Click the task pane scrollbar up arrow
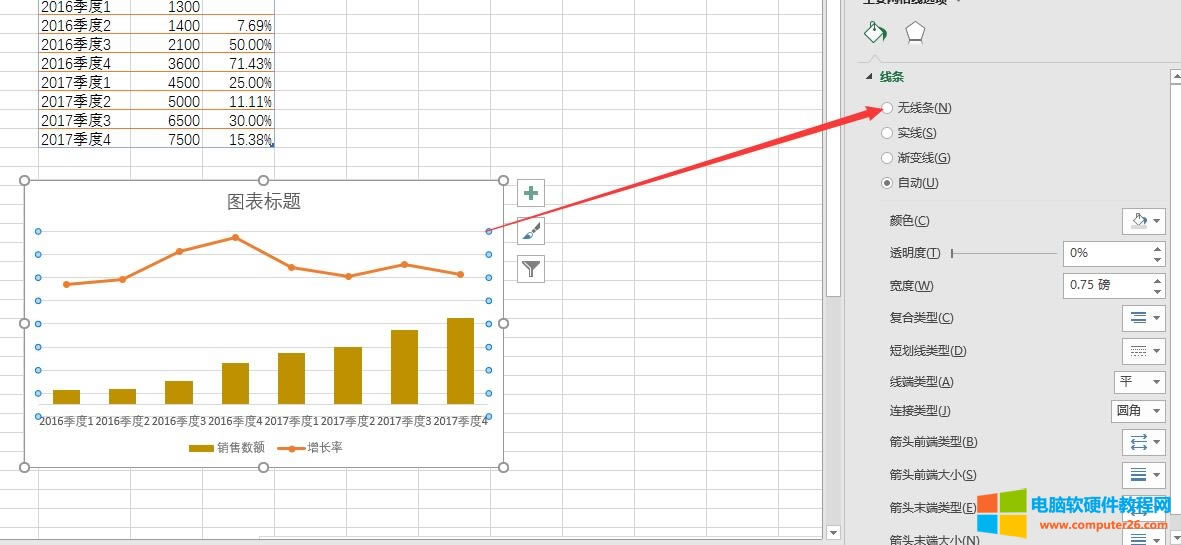 pos(1174,76)
